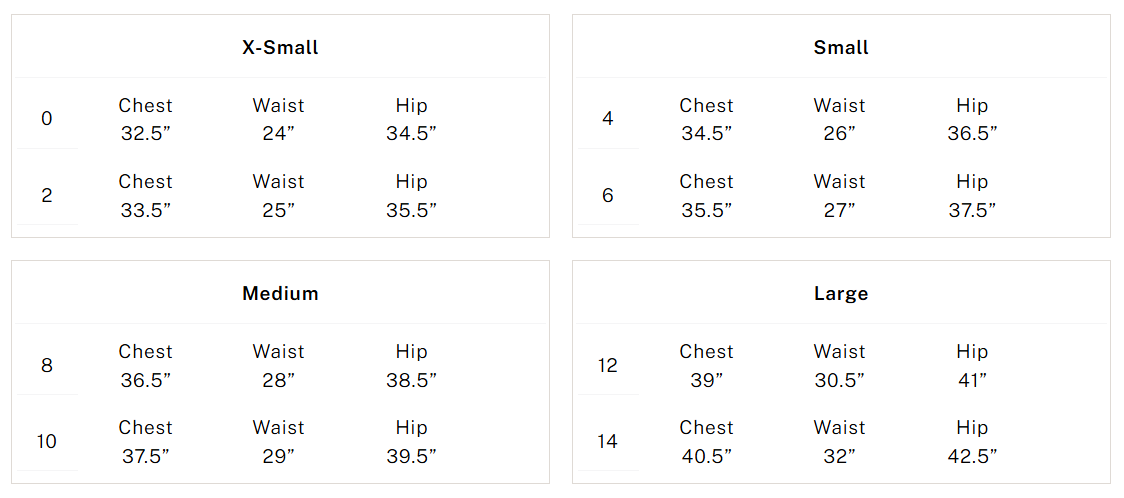This screenshot has width=1124, height=498.
Task: Click the Waist 24” measurement
Action: pyautogui.click(x=278, y=119)
